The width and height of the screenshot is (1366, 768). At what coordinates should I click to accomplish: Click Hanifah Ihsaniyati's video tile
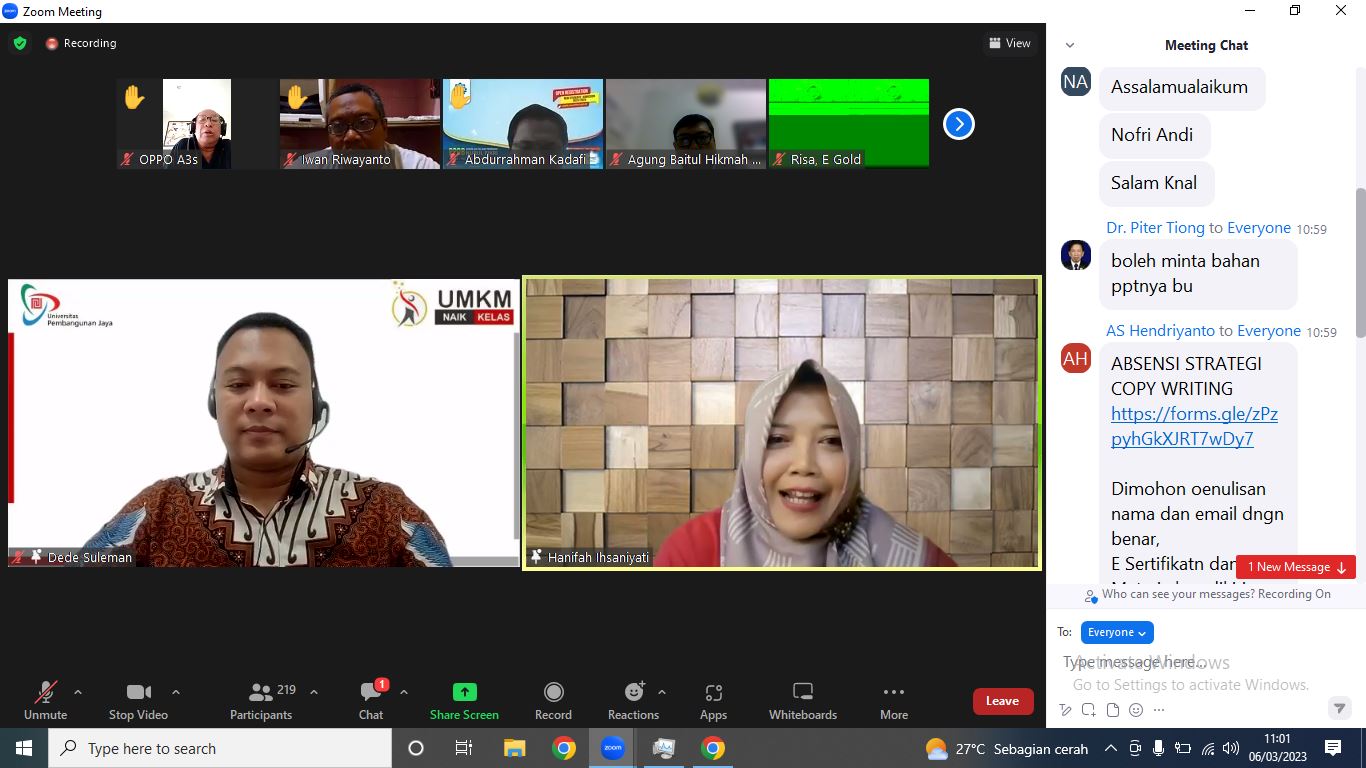point(782,423)
